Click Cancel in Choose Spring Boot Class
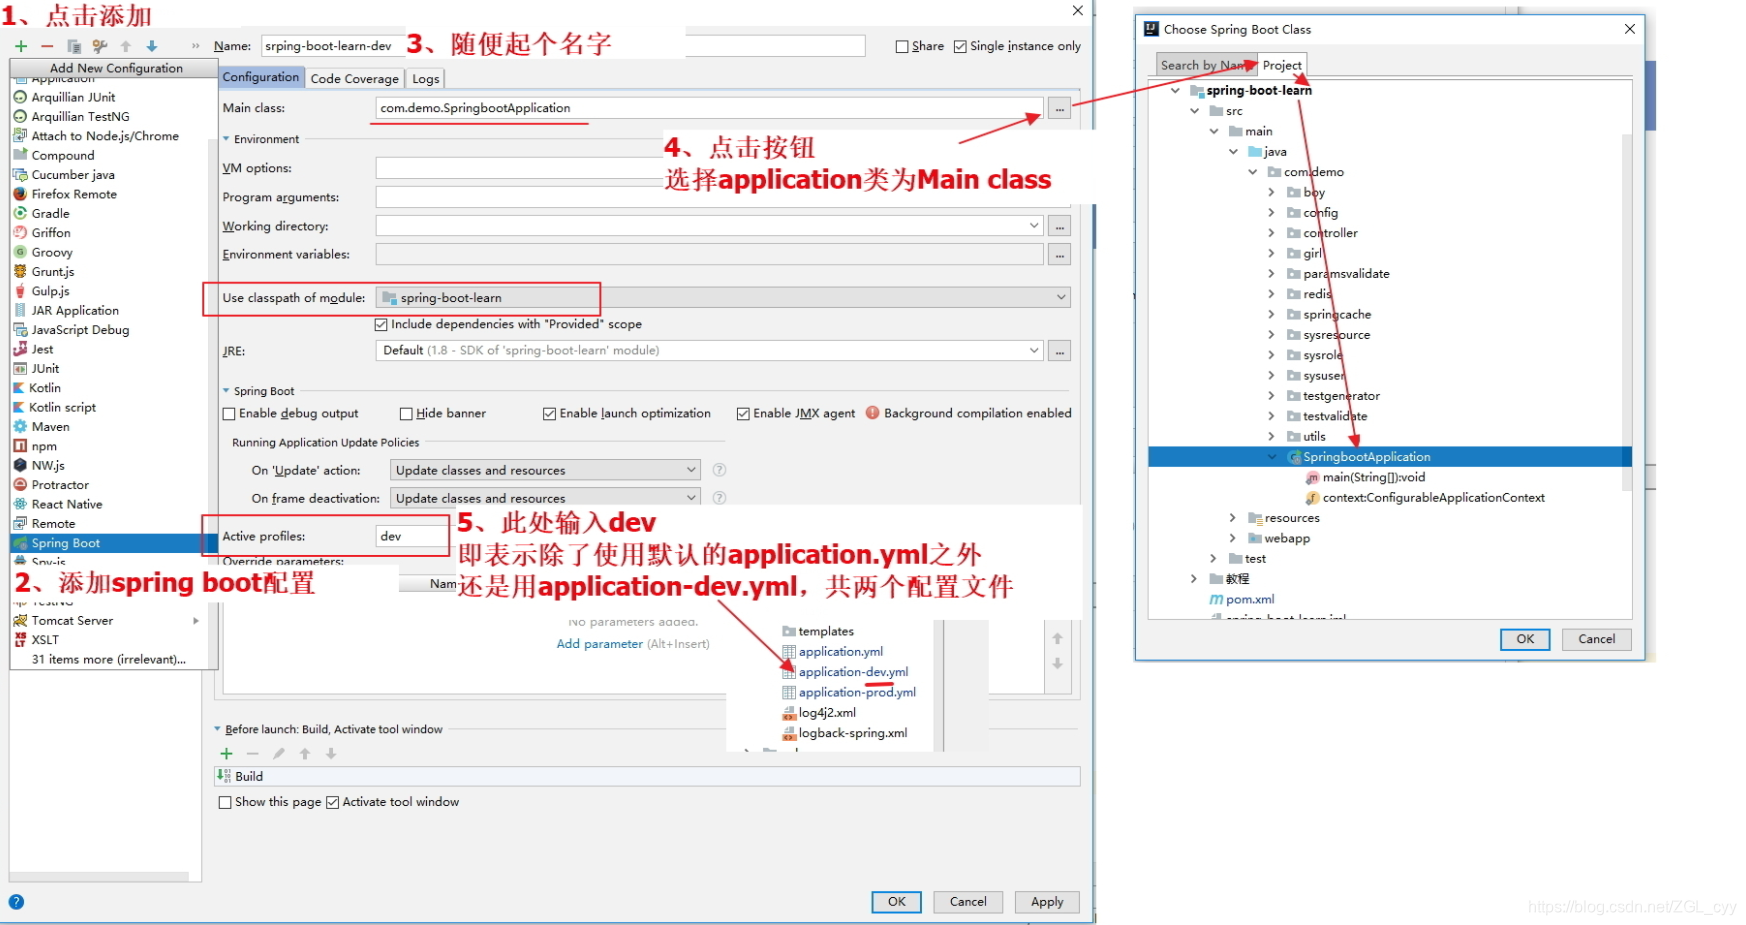1746x925 pixels. [1596, 639]
